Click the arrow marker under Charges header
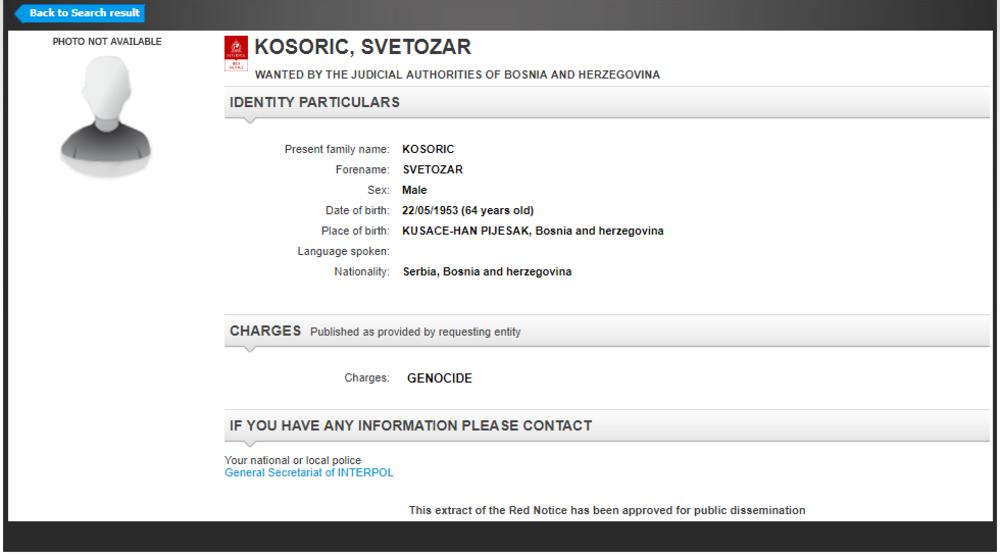Viewport: 1000px width, 557px height. point(249,349)
